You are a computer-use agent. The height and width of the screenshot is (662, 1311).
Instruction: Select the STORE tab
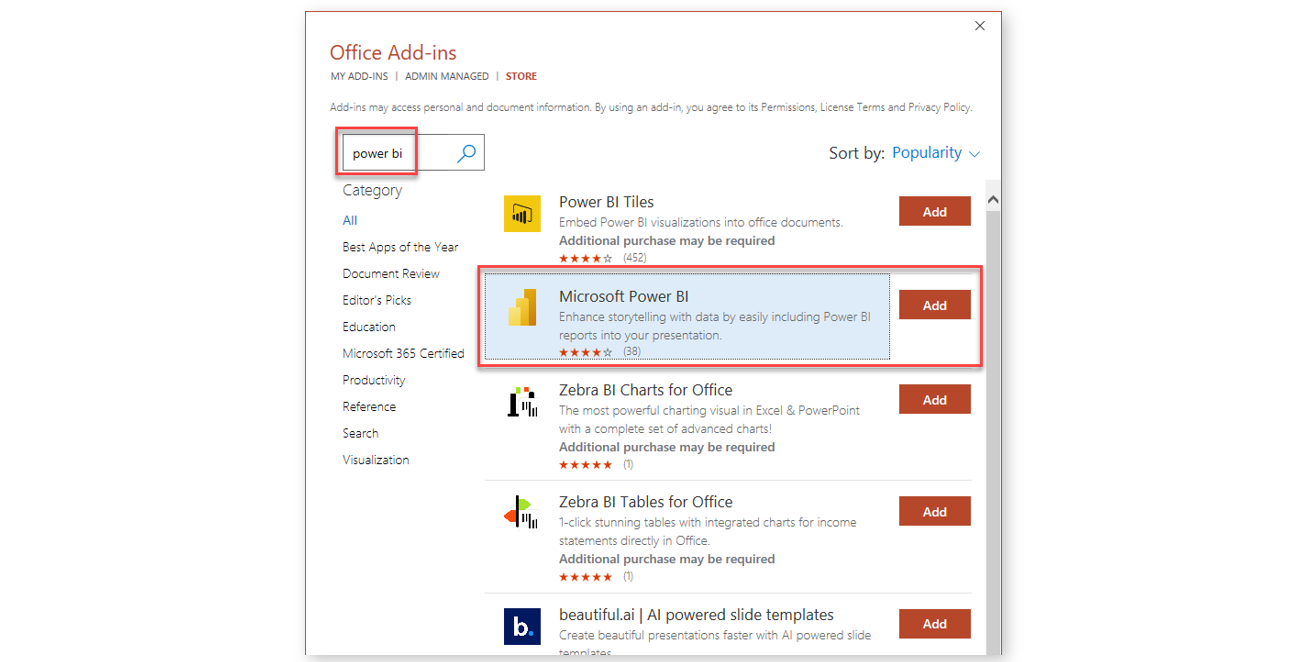tap(521, 76)
